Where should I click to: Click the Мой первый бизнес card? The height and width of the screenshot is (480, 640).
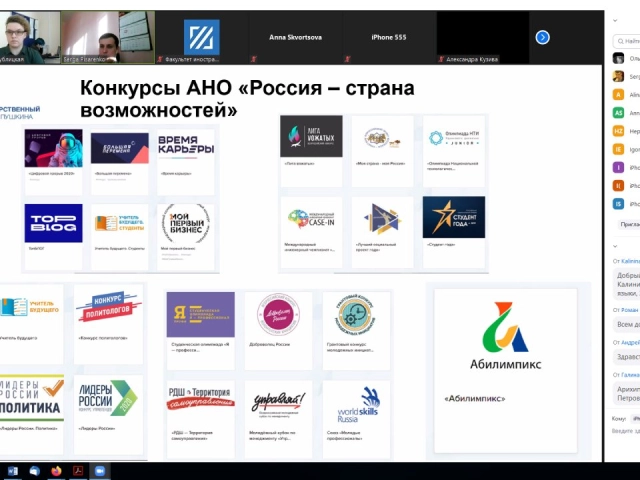click(186, 237)
